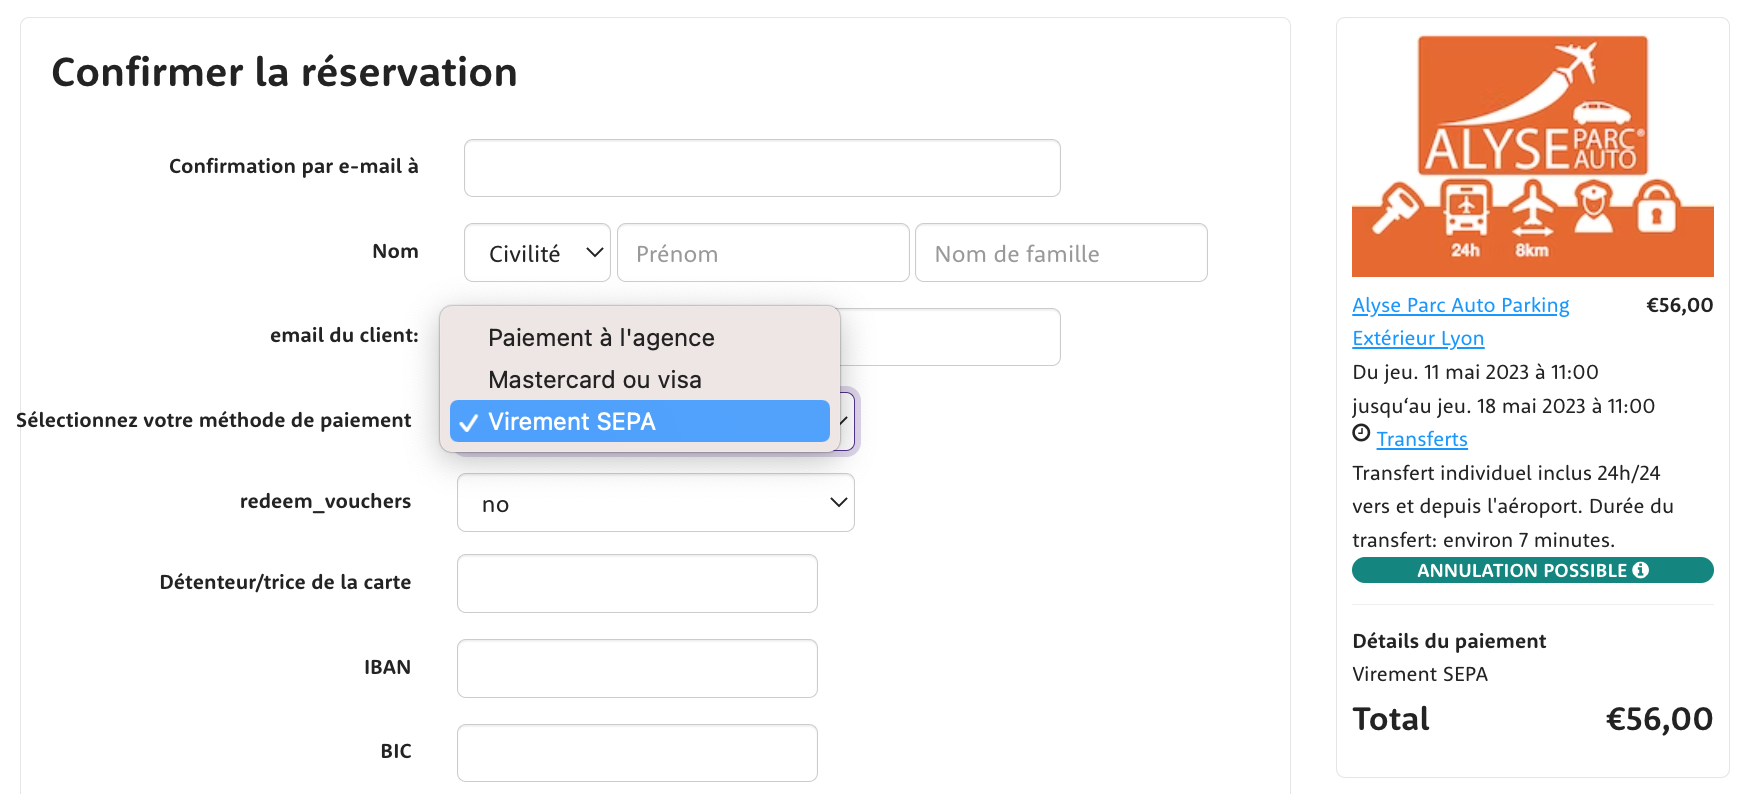
Task: Click the padlock icon in parking banner
Action: 1656,207
